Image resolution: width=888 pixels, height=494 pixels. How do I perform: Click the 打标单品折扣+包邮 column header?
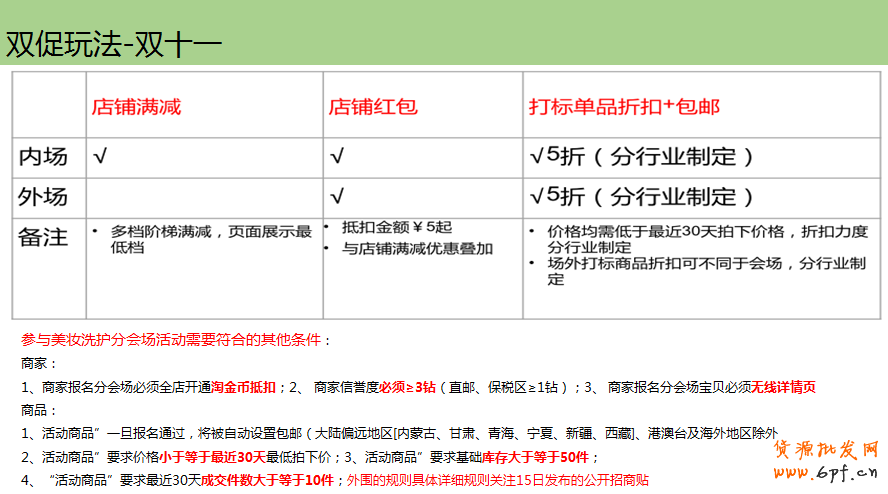(624, 106)
